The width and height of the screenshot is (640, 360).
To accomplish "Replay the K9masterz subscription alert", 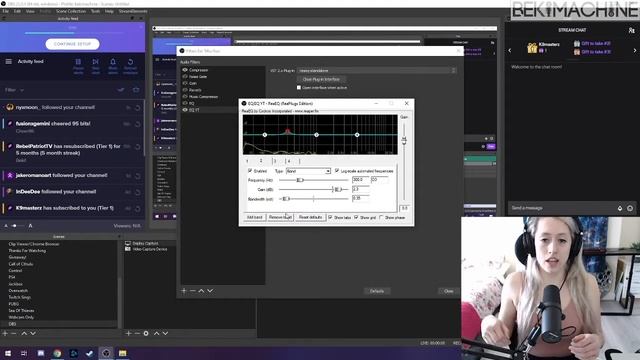I will tap(138, 209).
